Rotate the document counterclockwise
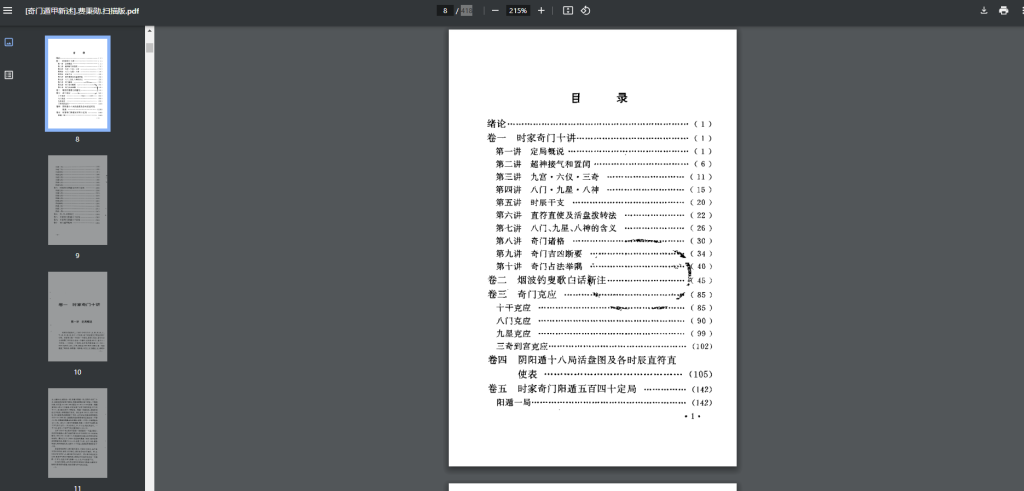The width and height of the screenshot is (1024, 491). pyautogui.click(x=586, y=10)
